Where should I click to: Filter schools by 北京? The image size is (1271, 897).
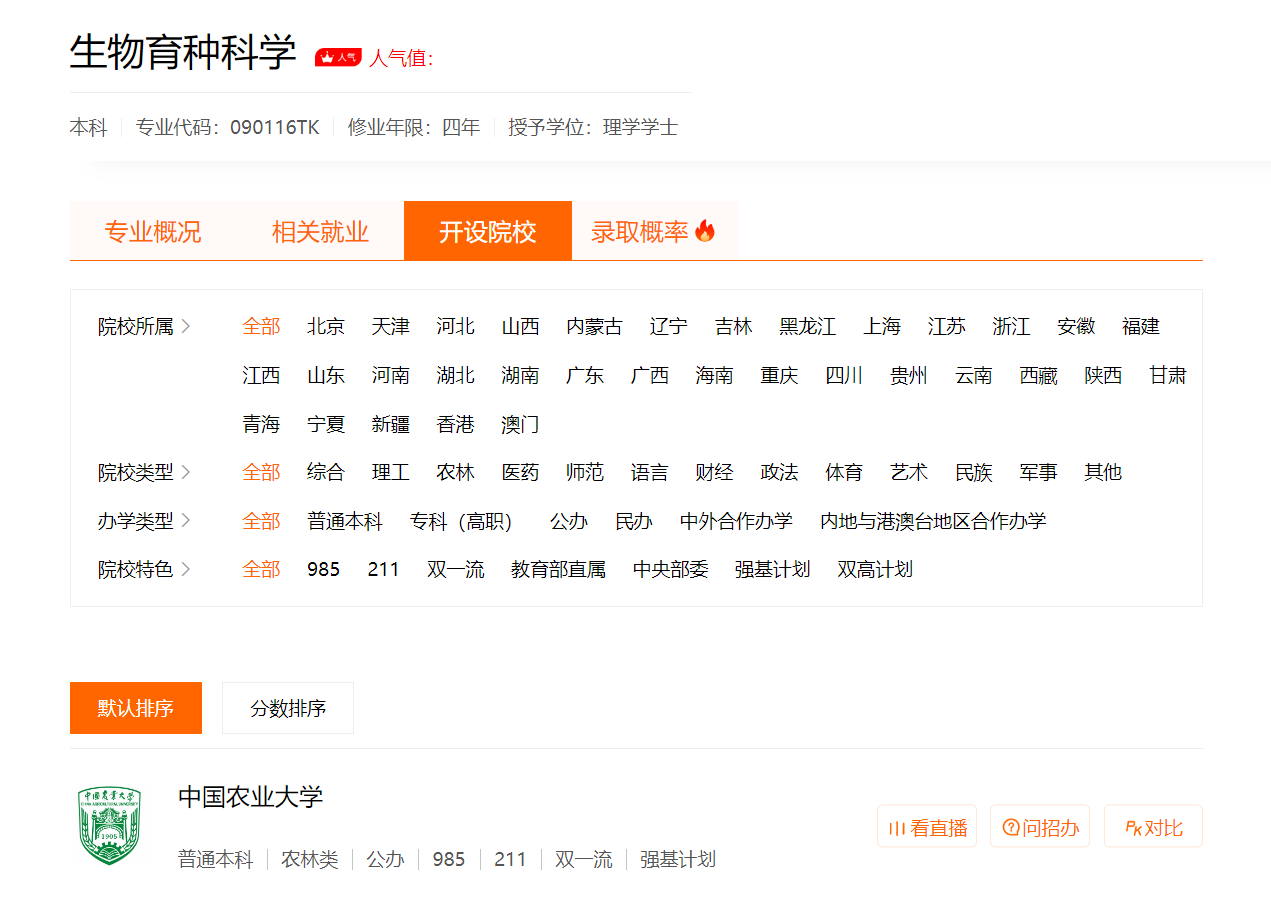[326, 326]
